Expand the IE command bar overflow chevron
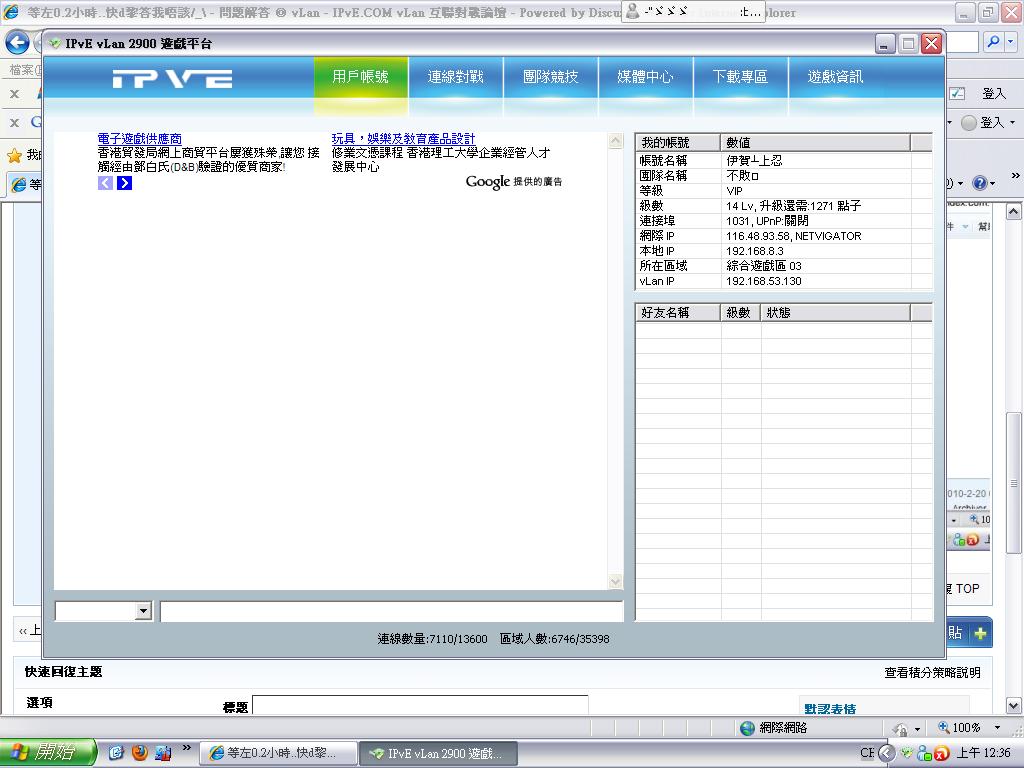 click(x=1016, y=176)
